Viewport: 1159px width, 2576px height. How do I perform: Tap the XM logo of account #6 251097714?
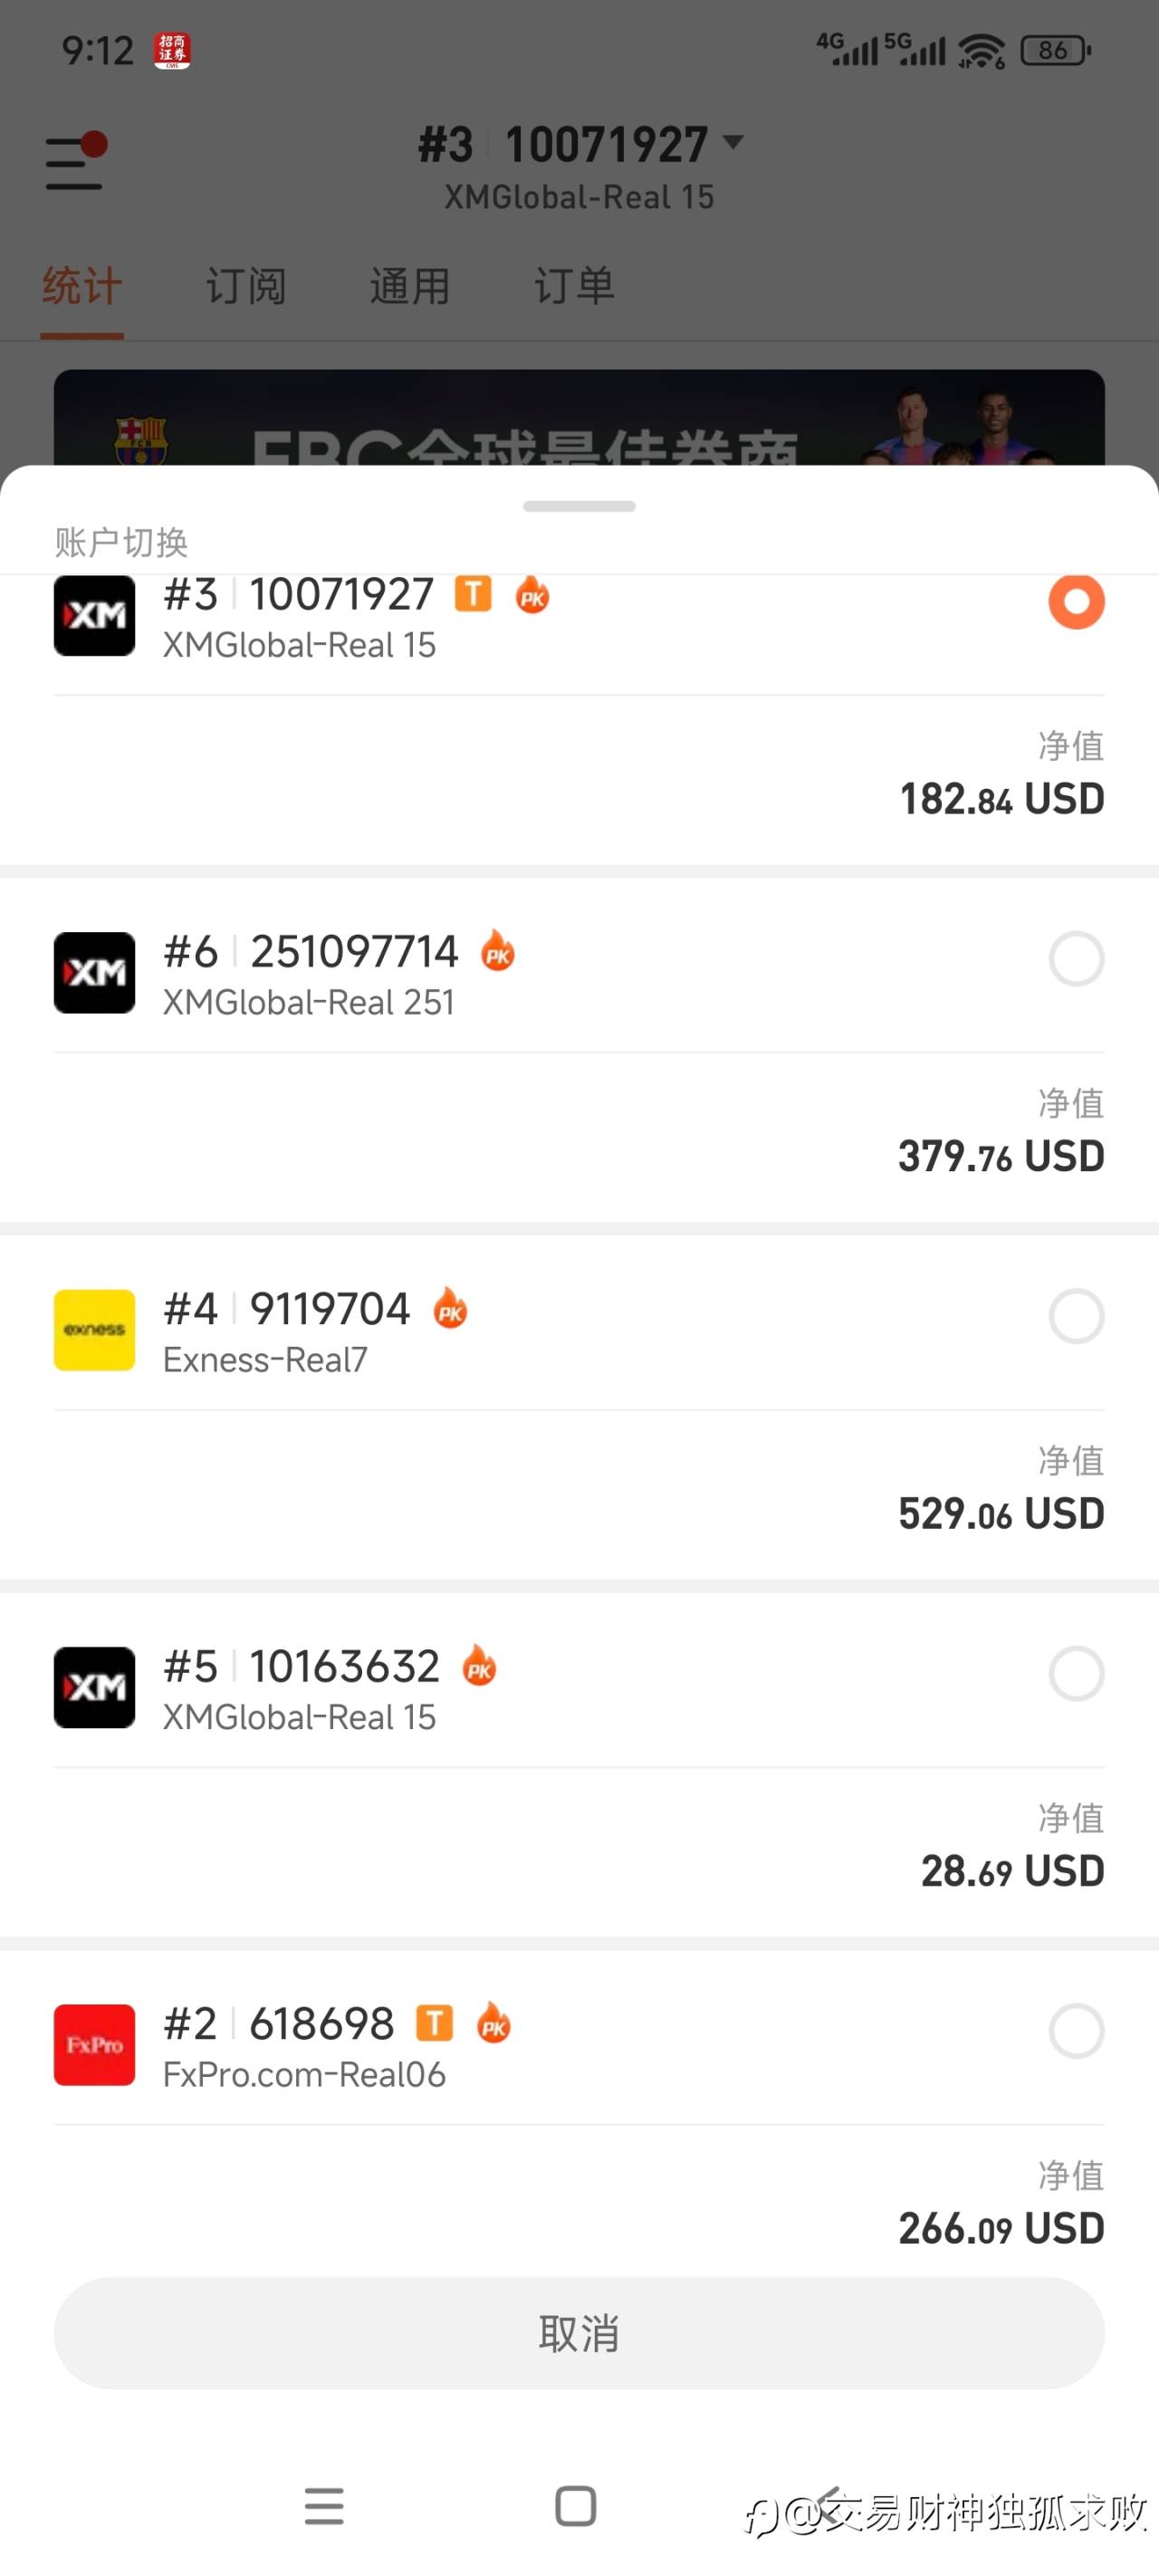pyautogui.click(x=94, y=972)
